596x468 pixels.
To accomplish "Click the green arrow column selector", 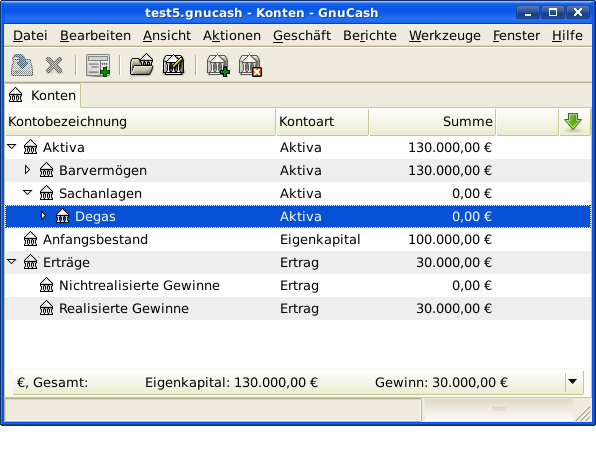I will (573, 122).
